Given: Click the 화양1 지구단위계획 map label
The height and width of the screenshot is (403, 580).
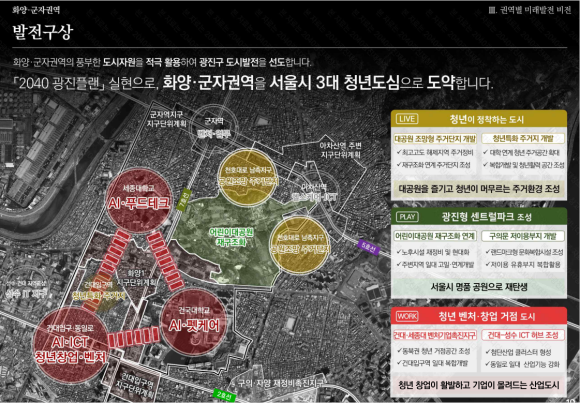Looking at the screenshot, I should [137, 278].
